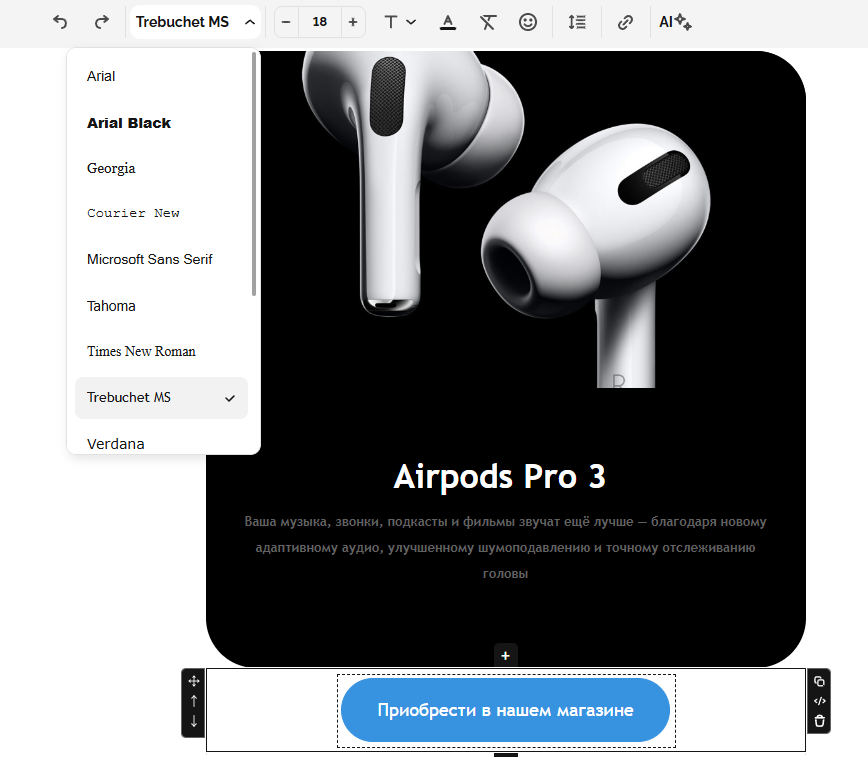Image resolution: width=868 pixels, height=757 pixels.
Task: Click the "Приобрести в нашем магазине" button
Action: (x=505, y=710)
